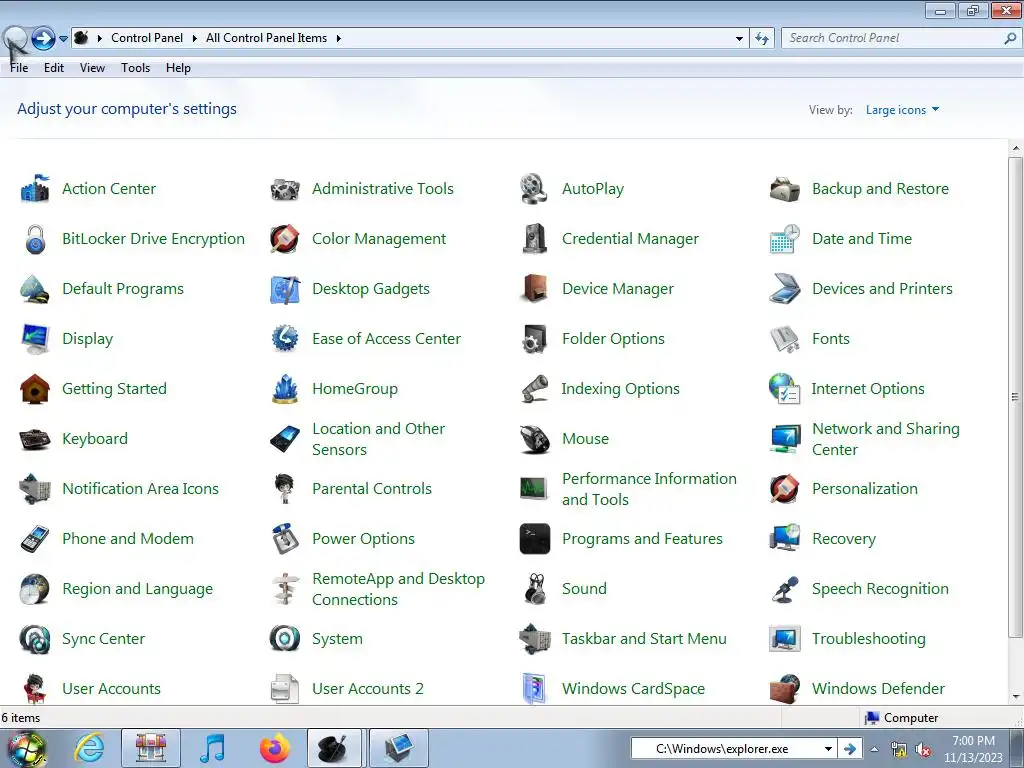Open the Network and Sharing Center link

point(886,439)
